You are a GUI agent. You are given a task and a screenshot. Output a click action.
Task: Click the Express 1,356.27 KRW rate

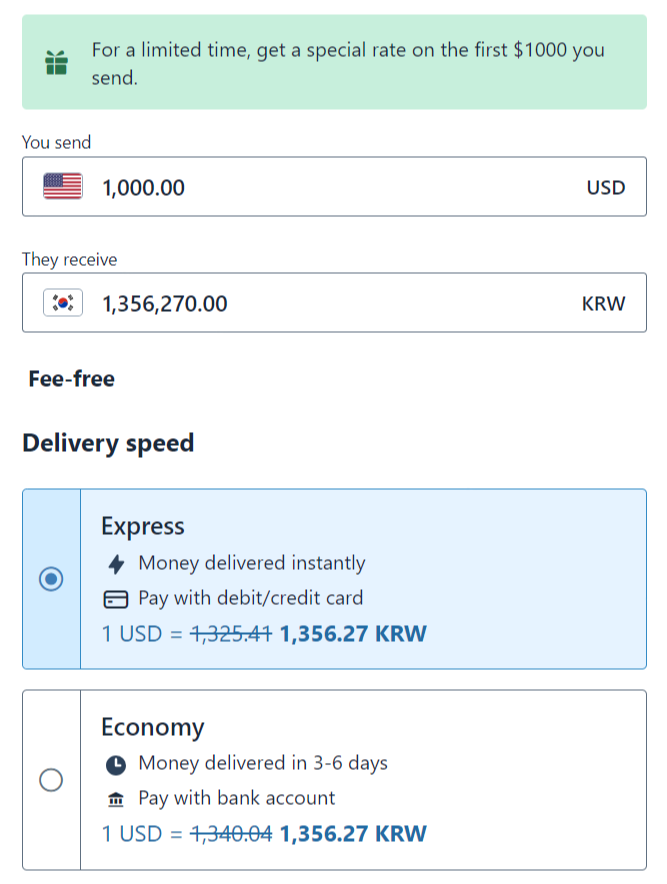[353, 634]
